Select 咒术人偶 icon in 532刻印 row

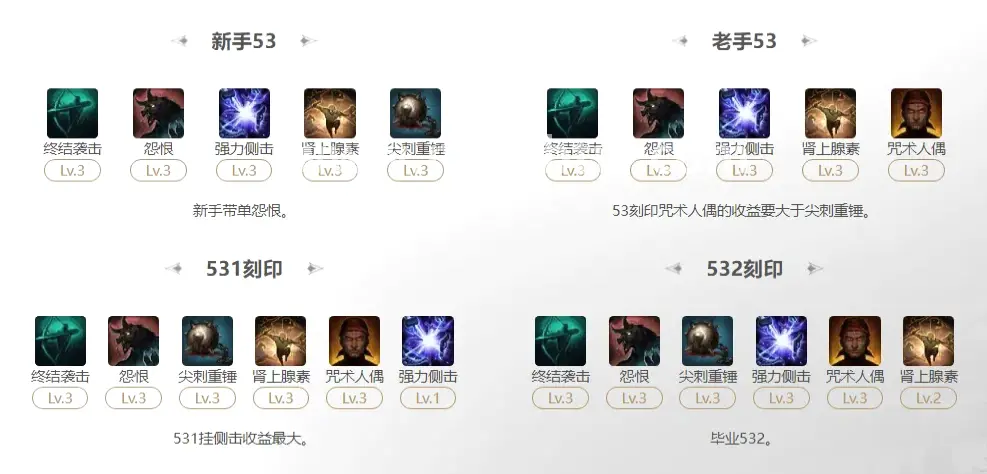pyautogui.click(x=855, y=341)
